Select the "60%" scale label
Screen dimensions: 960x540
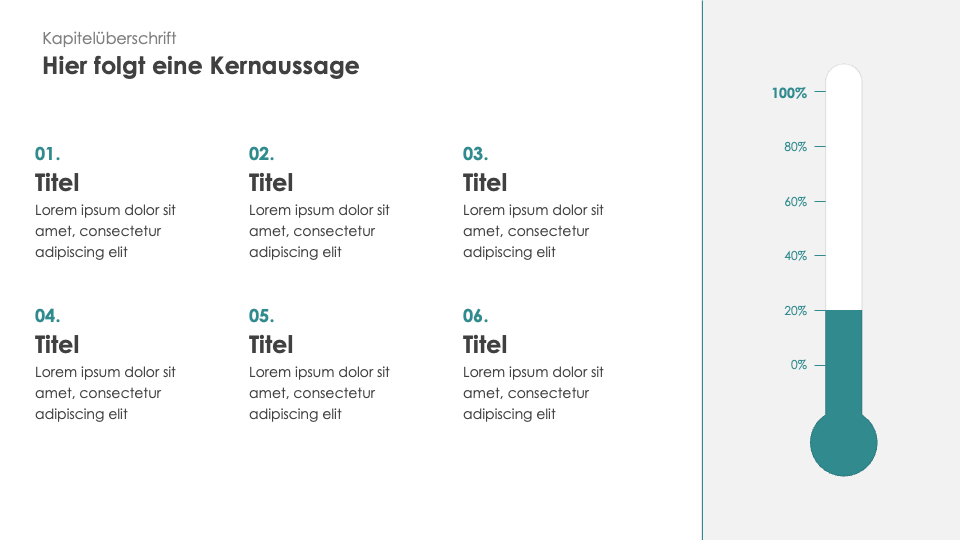click(795, 202)
